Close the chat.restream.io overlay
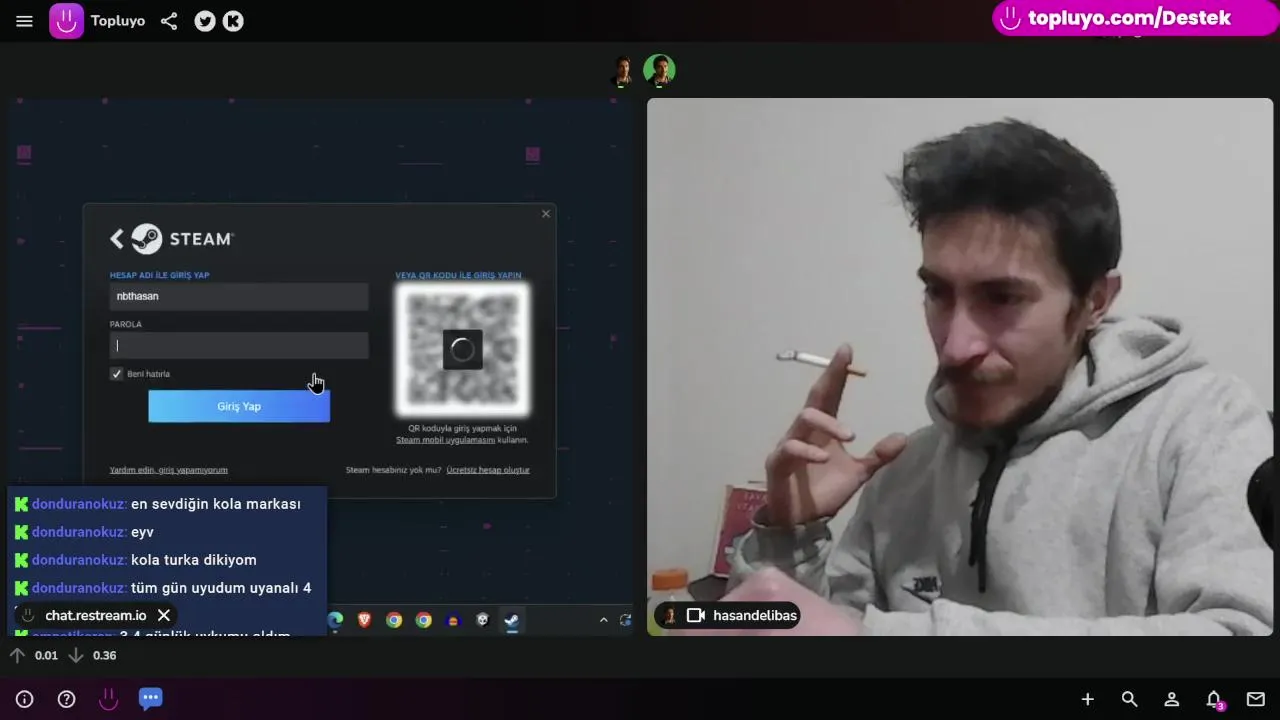 click(x=164, y=615)
